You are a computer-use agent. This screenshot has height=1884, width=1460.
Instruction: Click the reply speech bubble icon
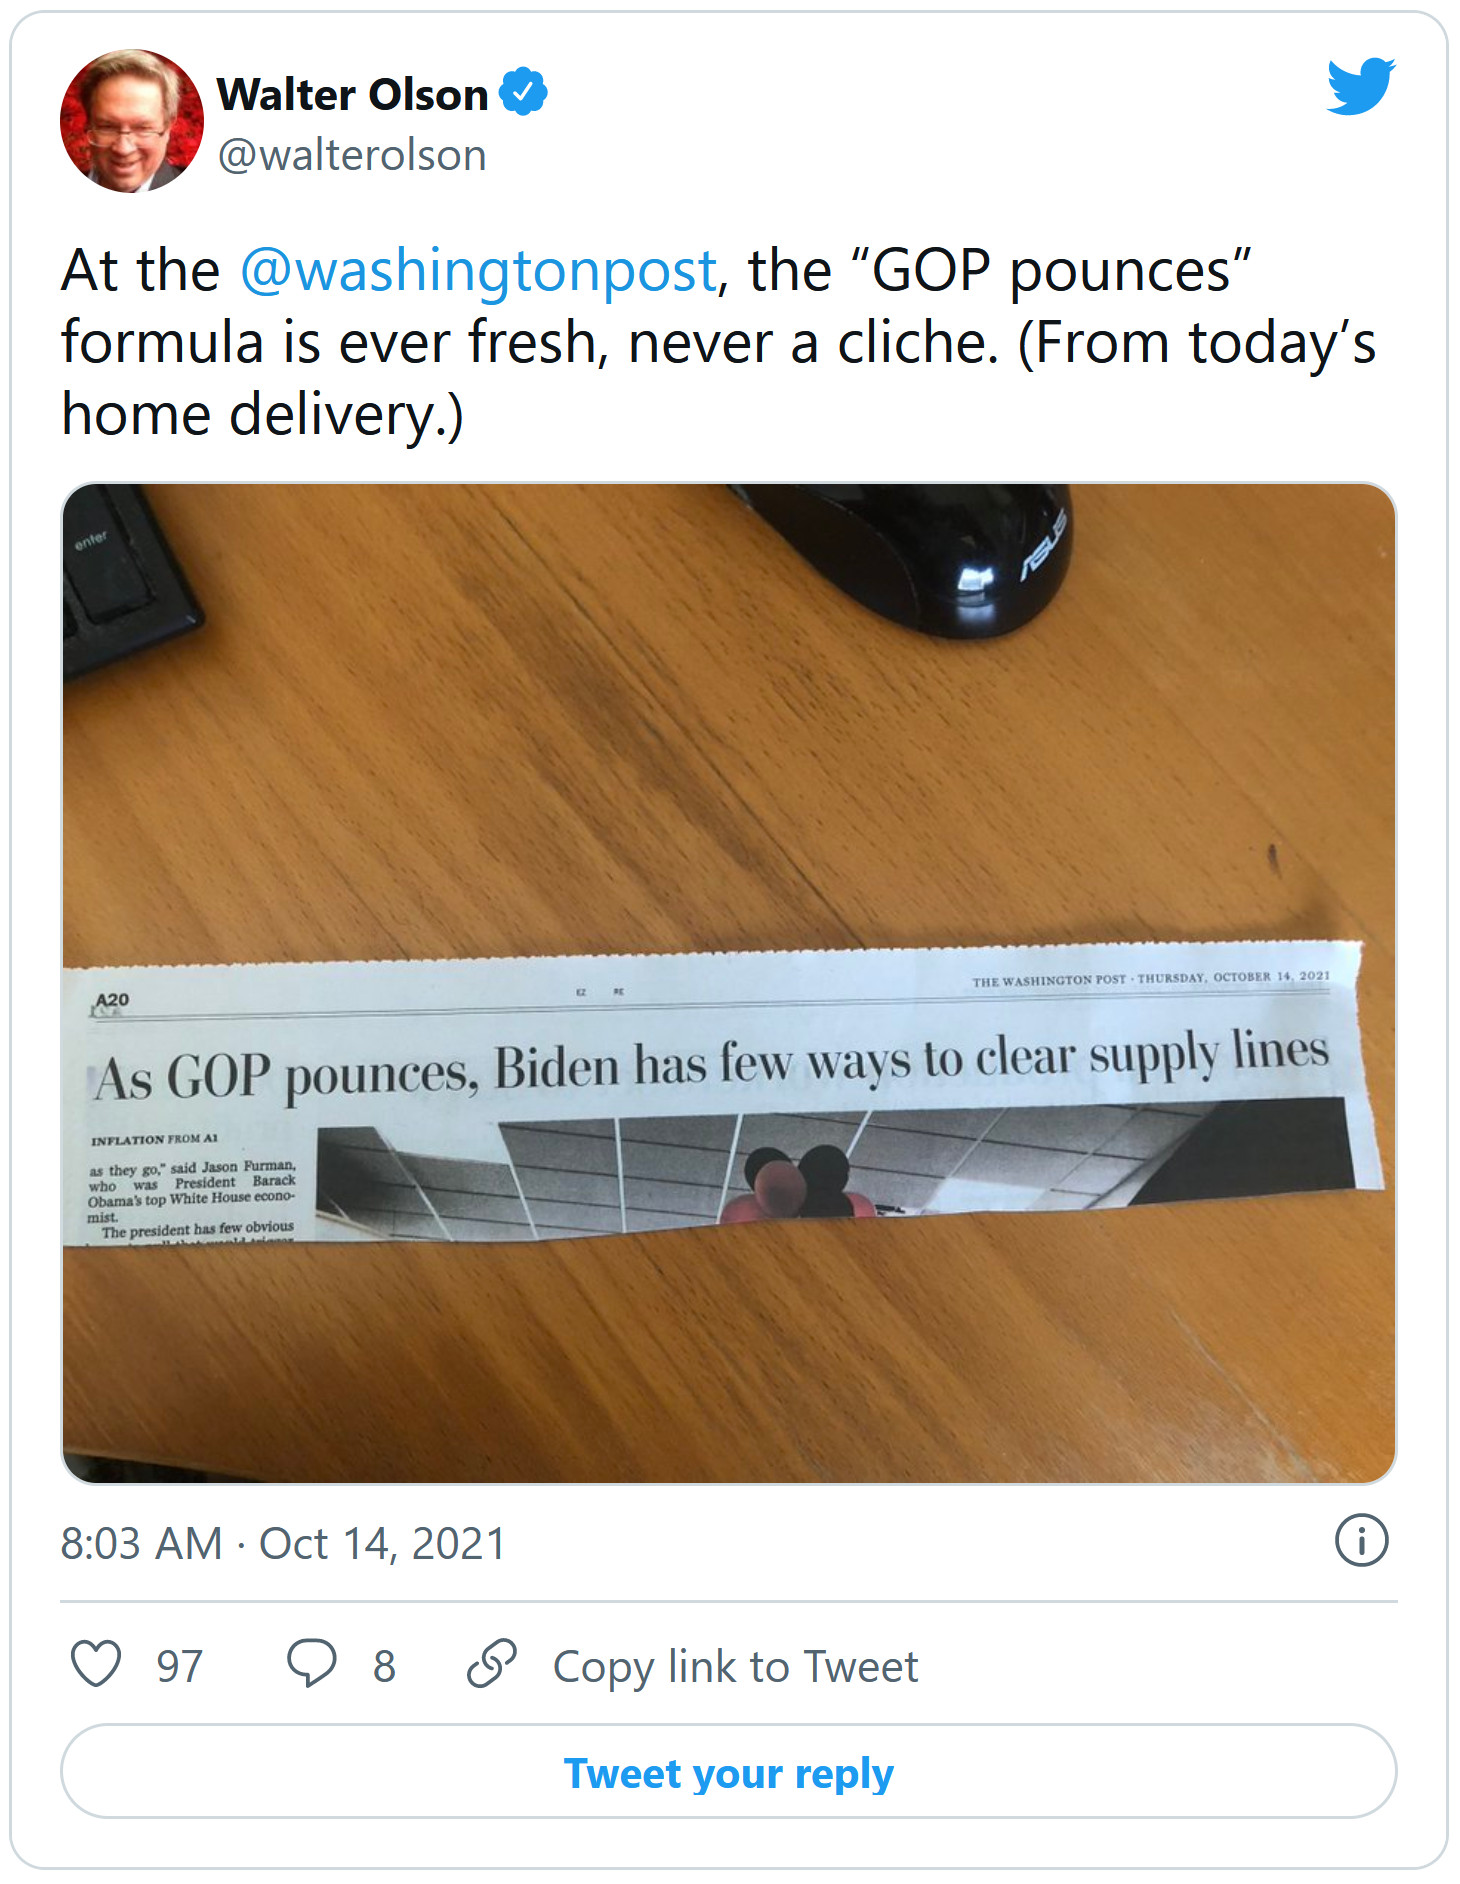tap(311, 1665)
